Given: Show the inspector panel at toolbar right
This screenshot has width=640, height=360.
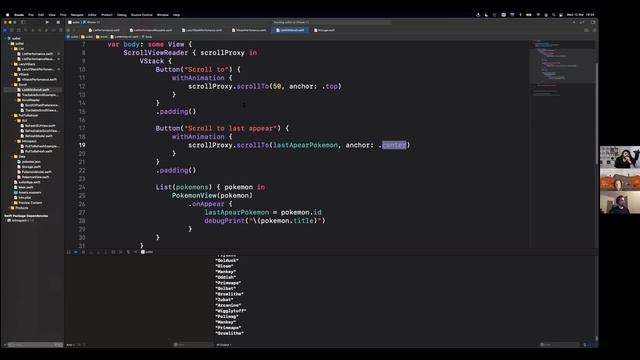Looking at the screenshot, I should tap(593, 22).
